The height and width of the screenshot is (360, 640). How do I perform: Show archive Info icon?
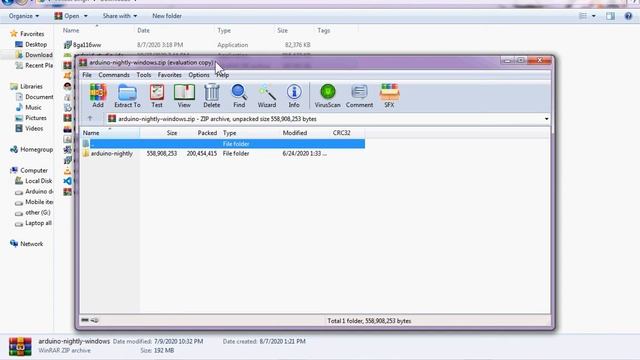click(x=294, y=96)
